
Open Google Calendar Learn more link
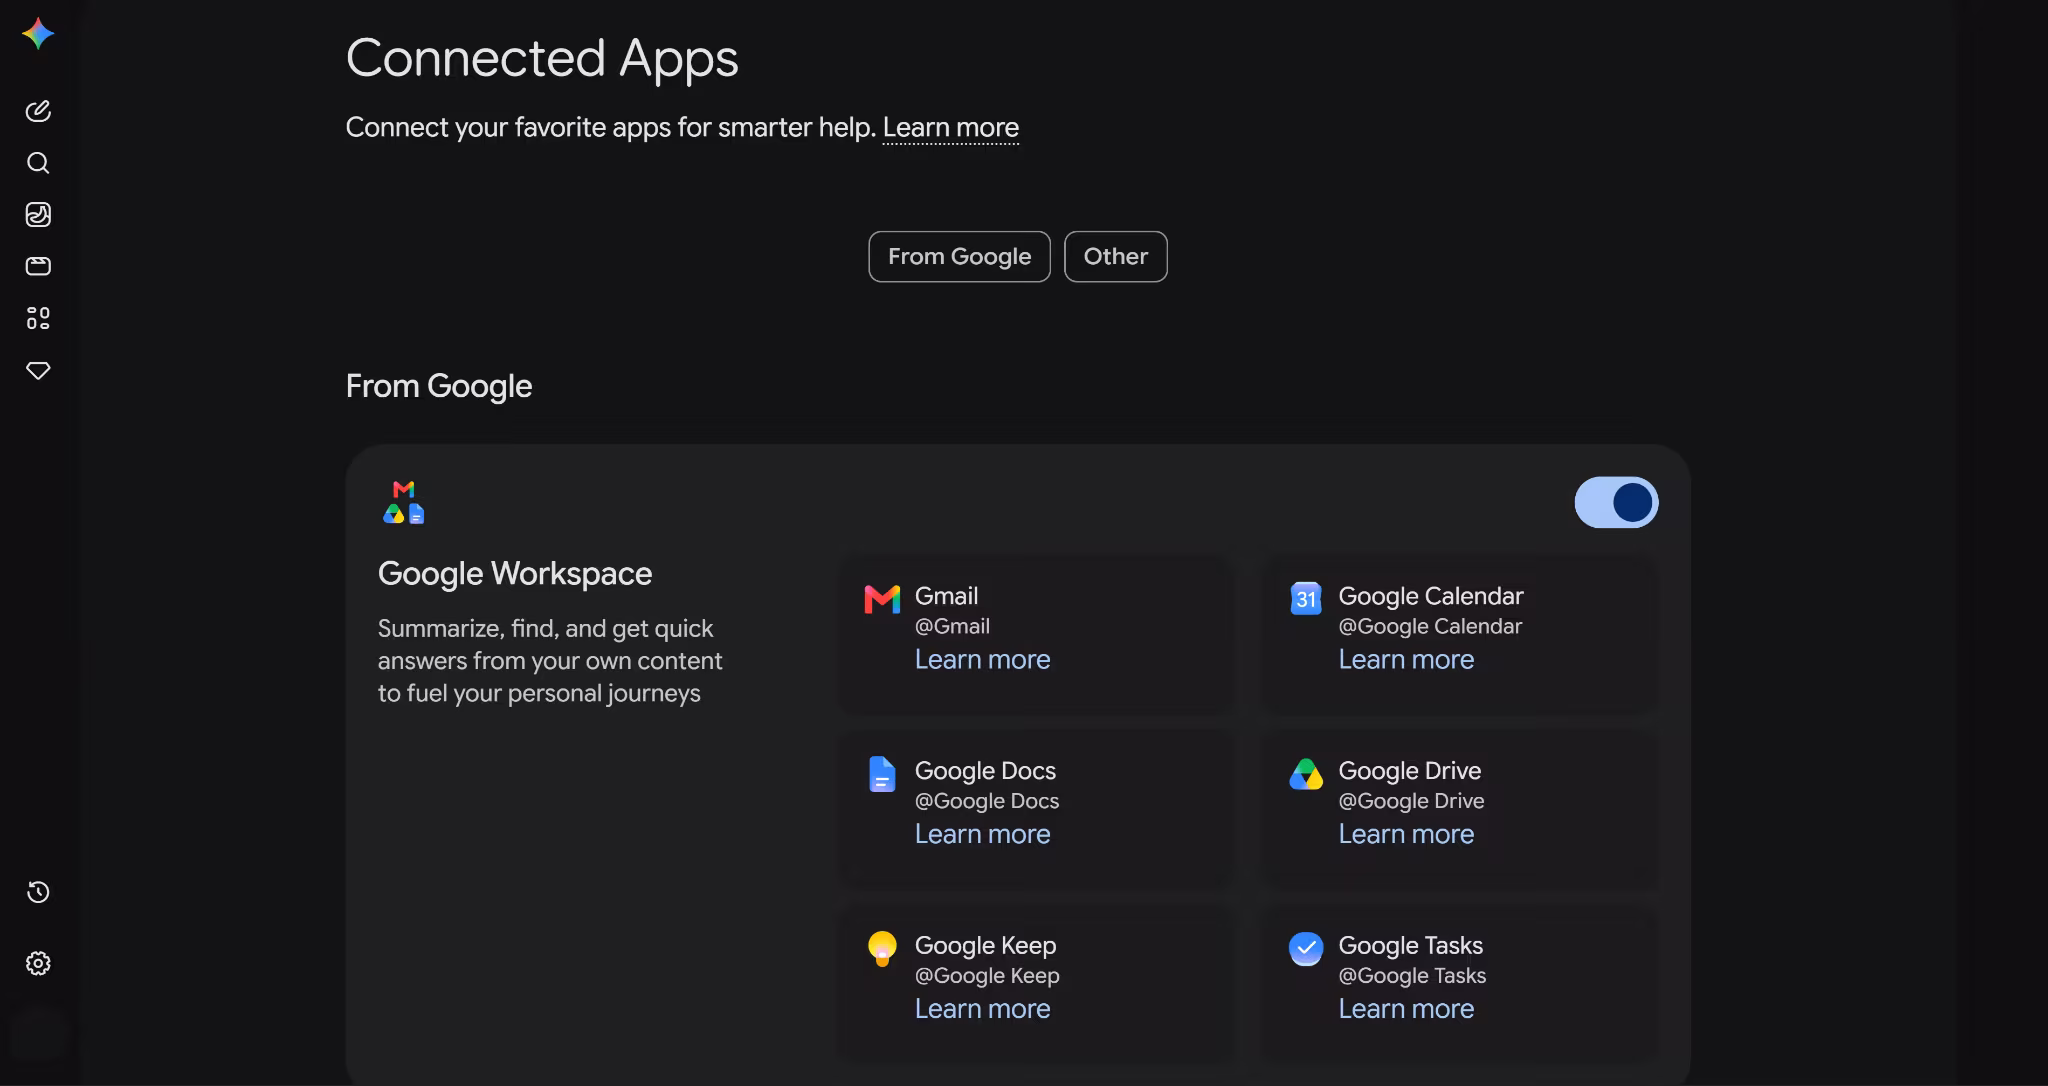(1406, 660)
